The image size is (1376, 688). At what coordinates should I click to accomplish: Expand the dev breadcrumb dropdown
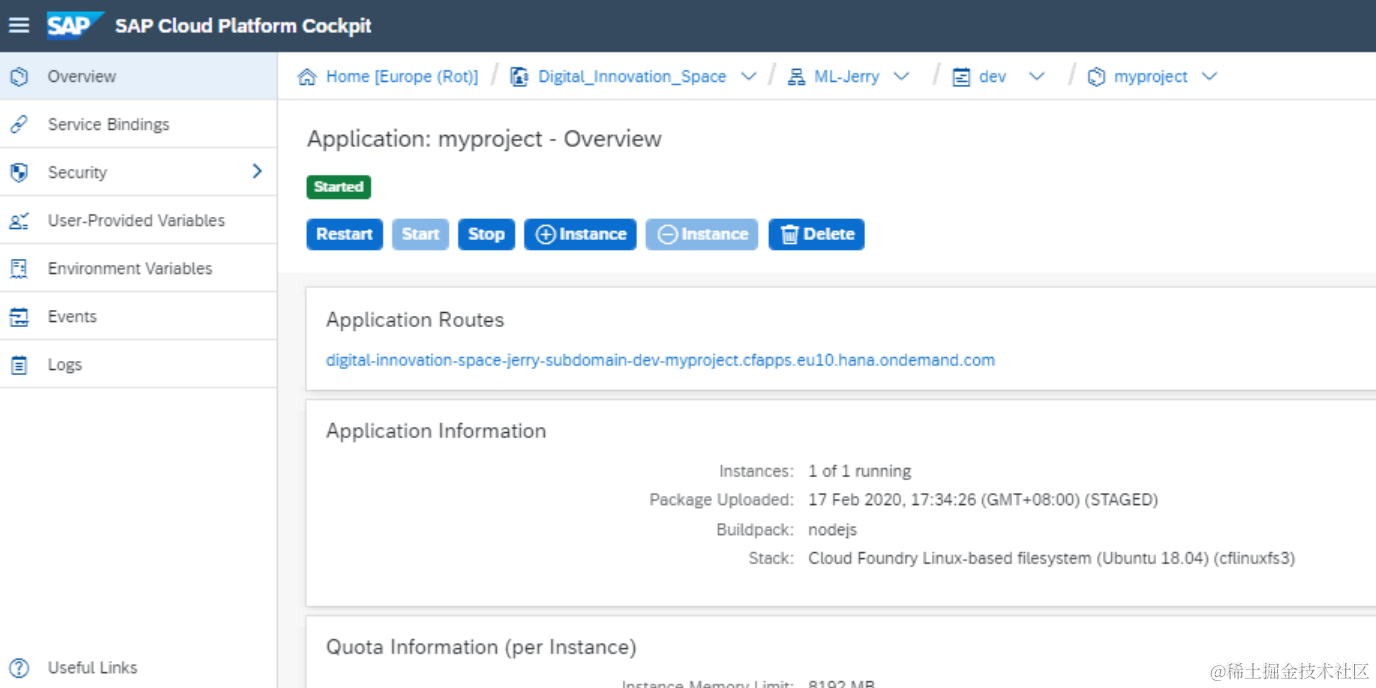1036,77
